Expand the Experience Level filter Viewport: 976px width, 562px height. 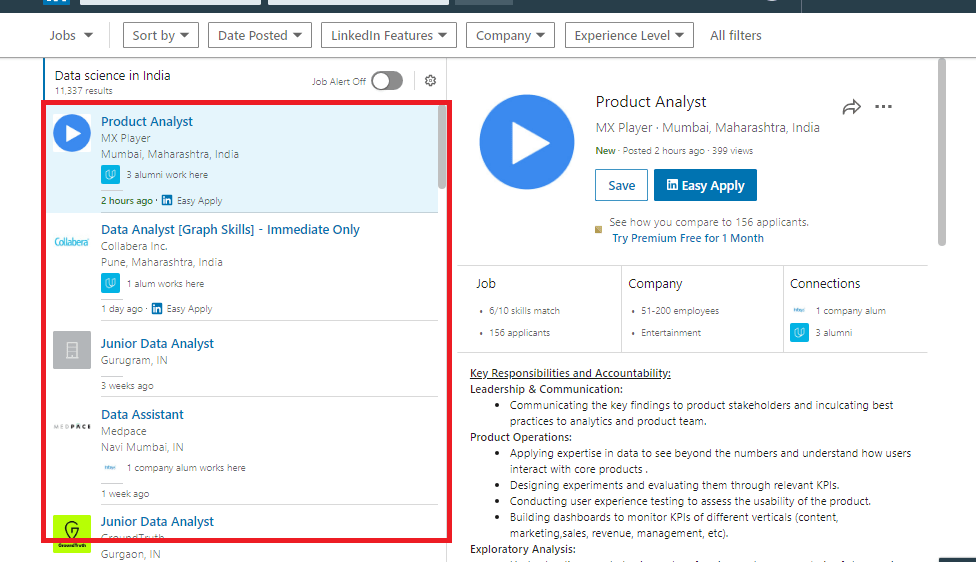tap(629, 35)
